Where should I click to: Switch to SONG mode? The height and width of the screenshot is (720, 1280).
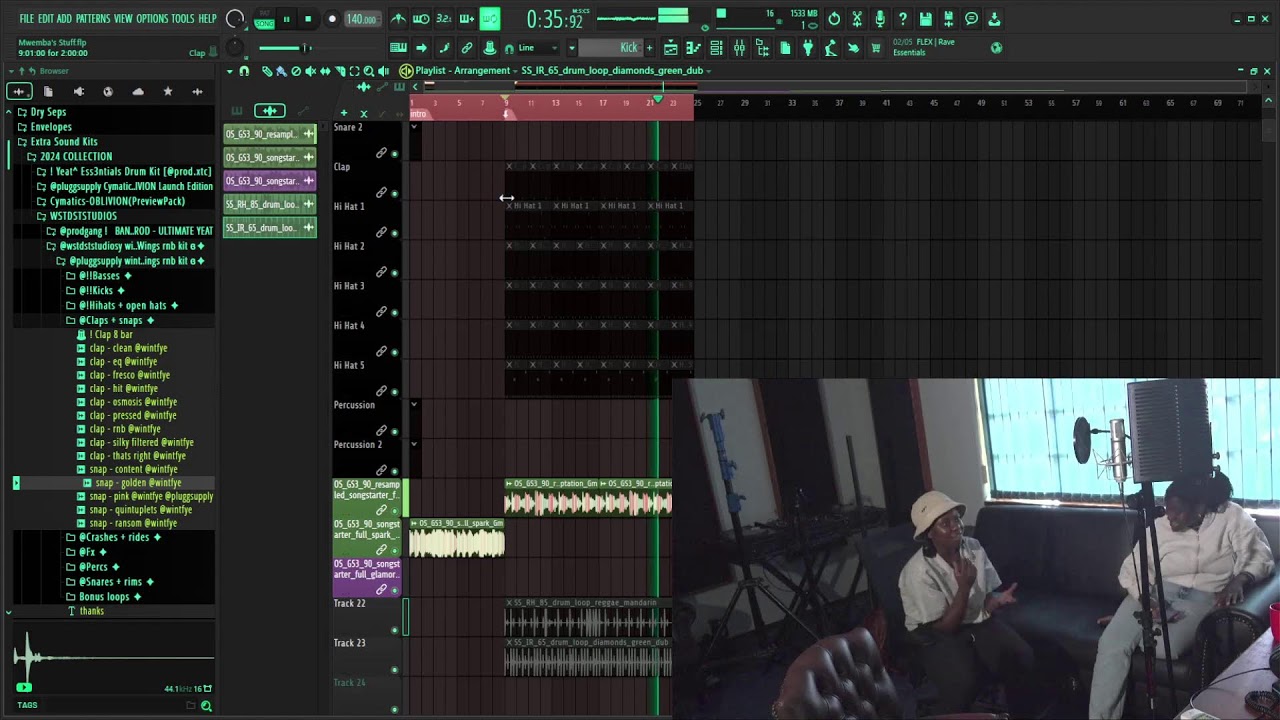pyautogui.click(x=264, y=23)
